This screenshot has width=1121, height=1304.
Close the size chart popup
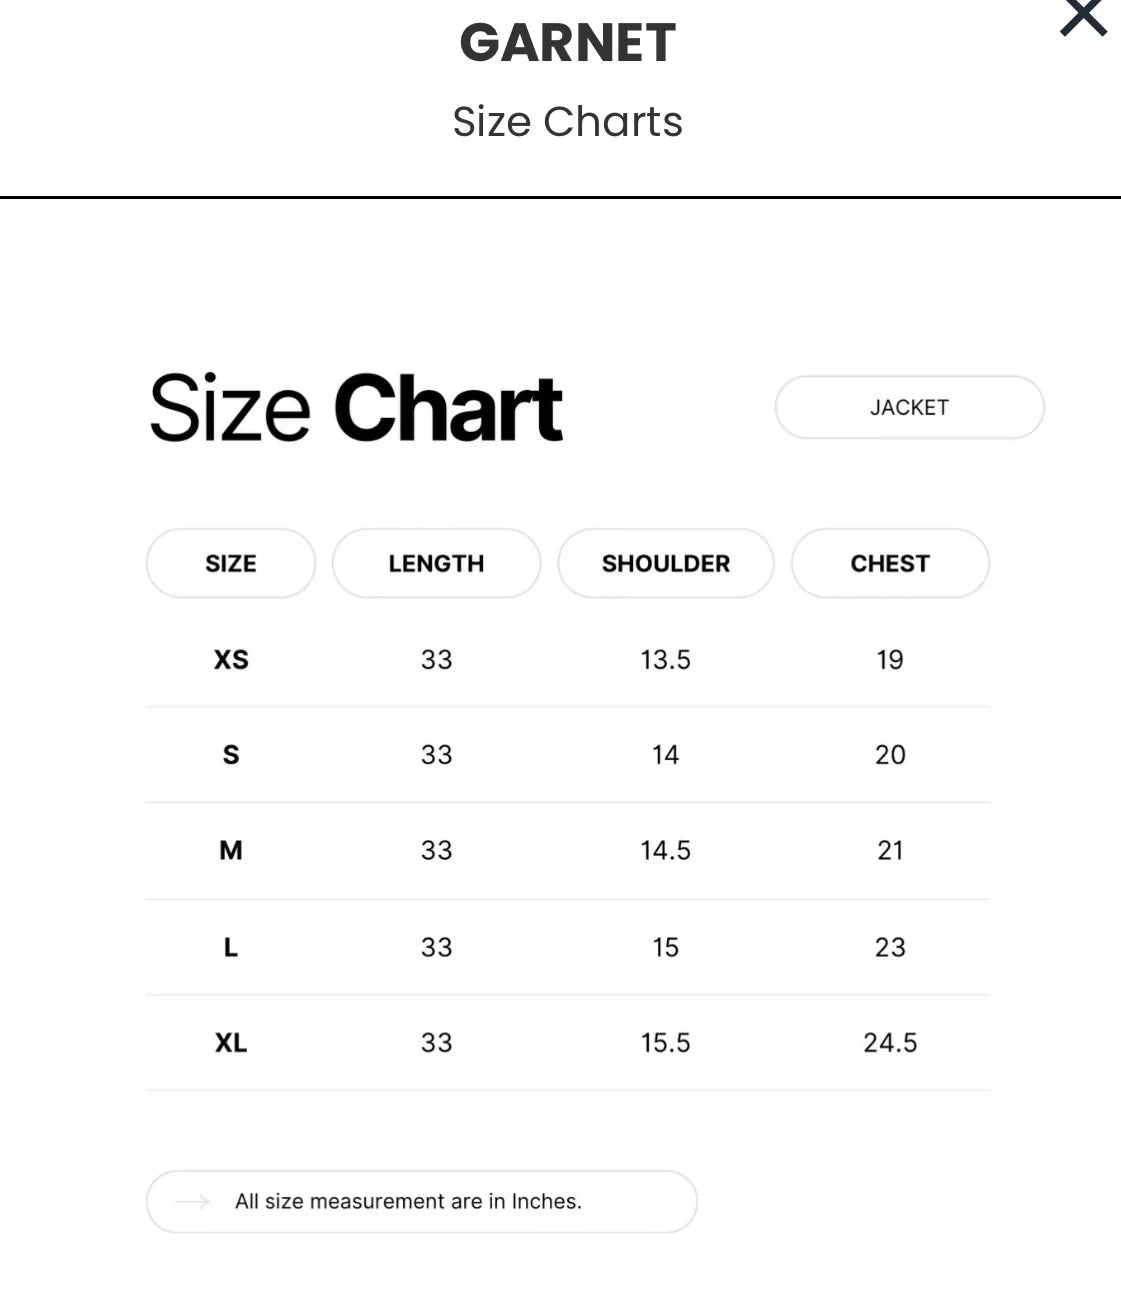coord(1084,16)
